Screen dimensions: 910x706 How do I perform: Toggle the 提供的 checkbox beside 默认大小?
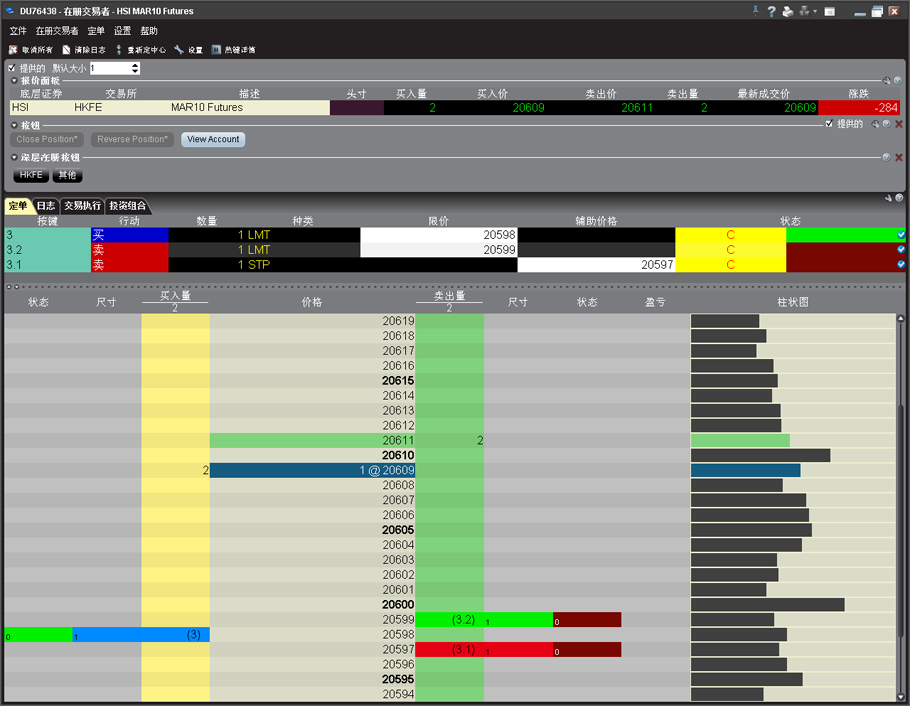click(x=12, y=68)
